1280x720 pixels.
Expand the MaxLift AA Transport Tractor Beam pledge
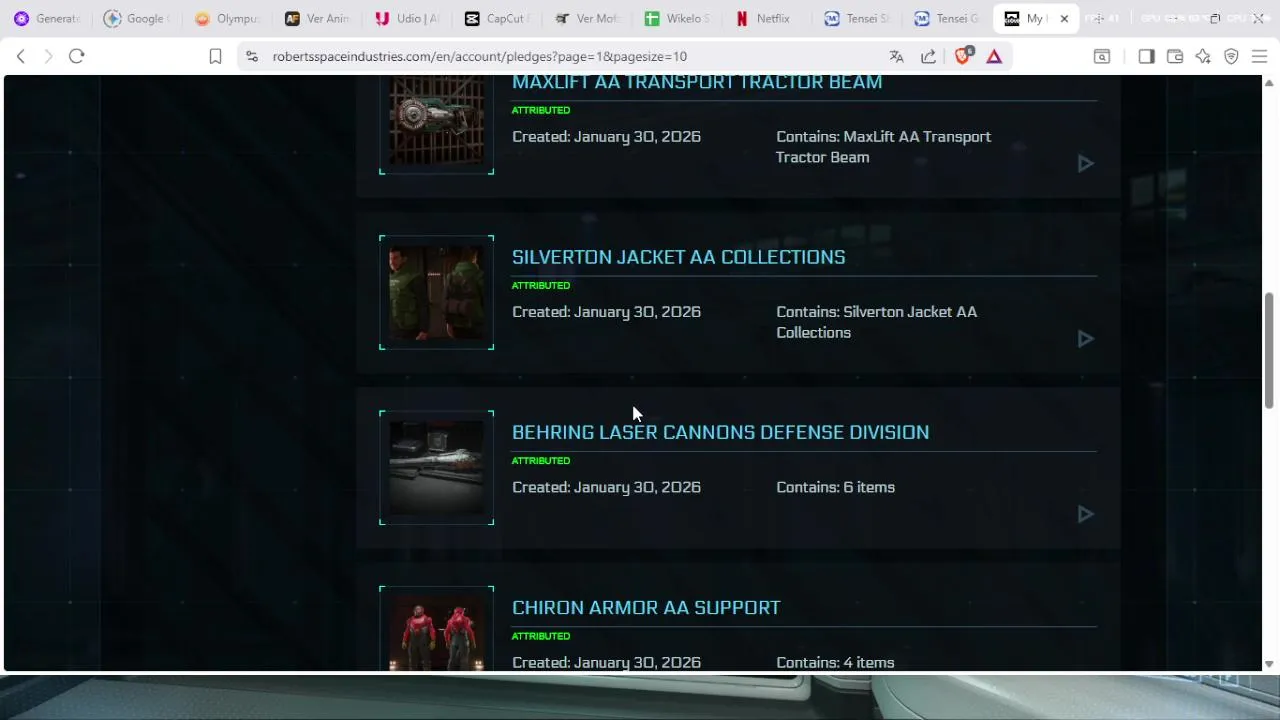click(1085, 163)
